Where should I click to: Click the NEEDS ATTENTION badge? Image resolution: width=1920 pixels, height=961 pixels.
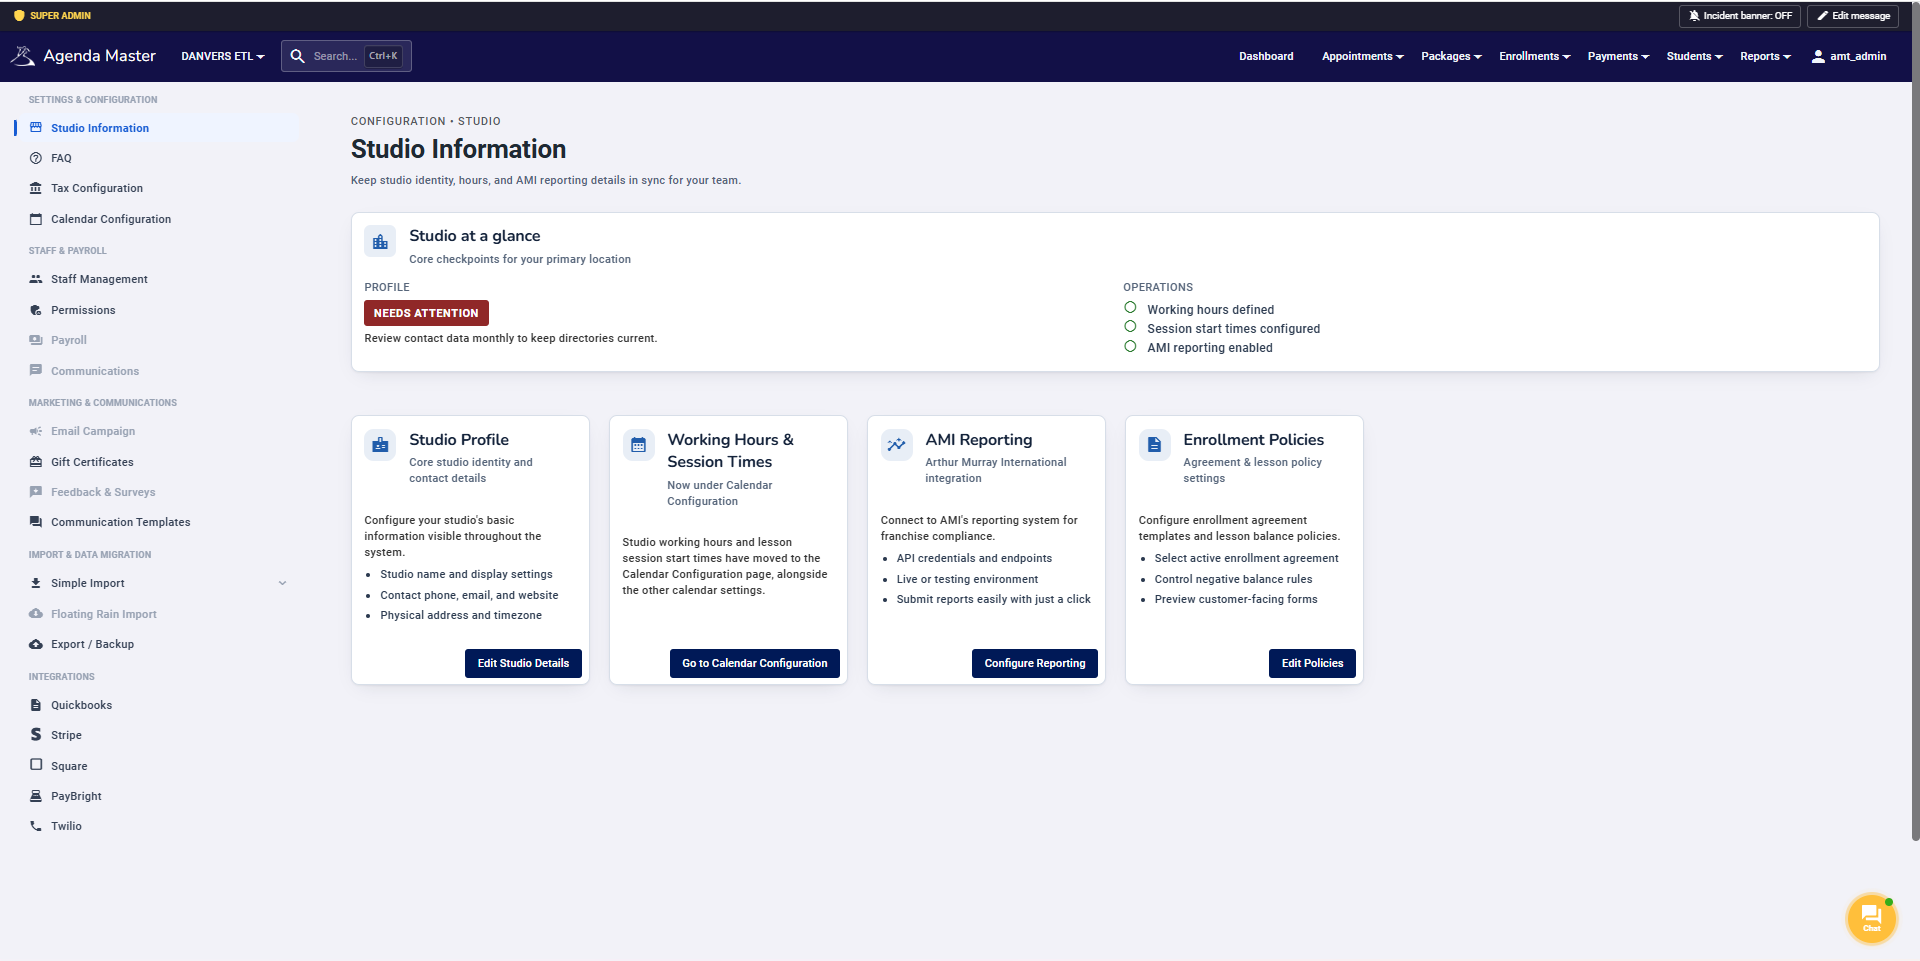426,313
